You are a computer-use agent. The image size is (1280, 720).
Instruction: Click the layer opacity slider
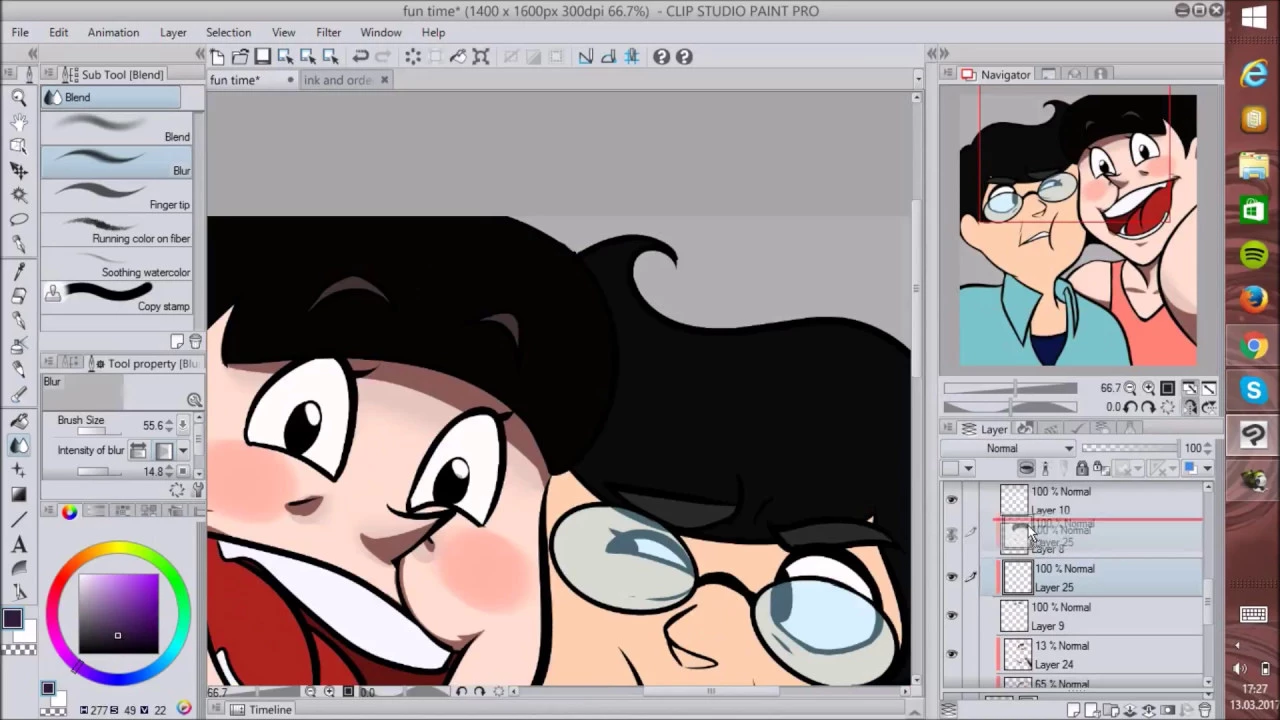1130,448
